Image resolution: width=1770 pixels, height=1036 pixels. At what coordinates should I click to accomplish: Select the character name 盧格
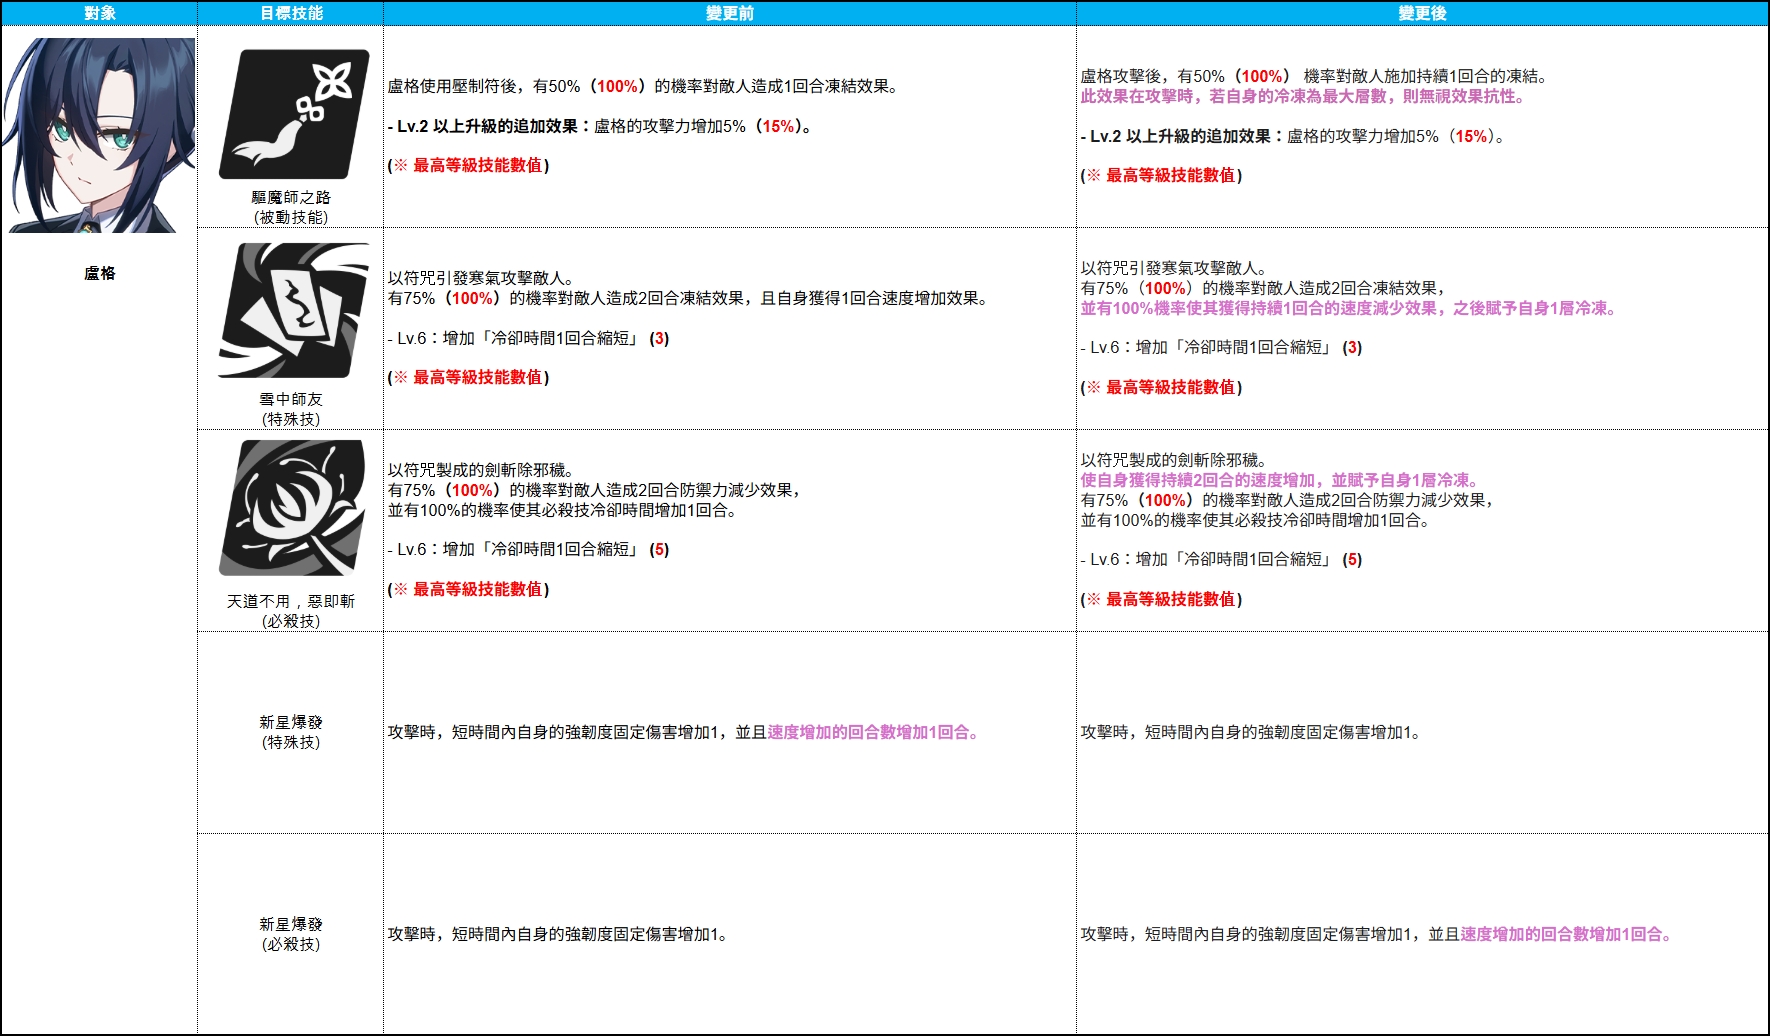point(99,273)
